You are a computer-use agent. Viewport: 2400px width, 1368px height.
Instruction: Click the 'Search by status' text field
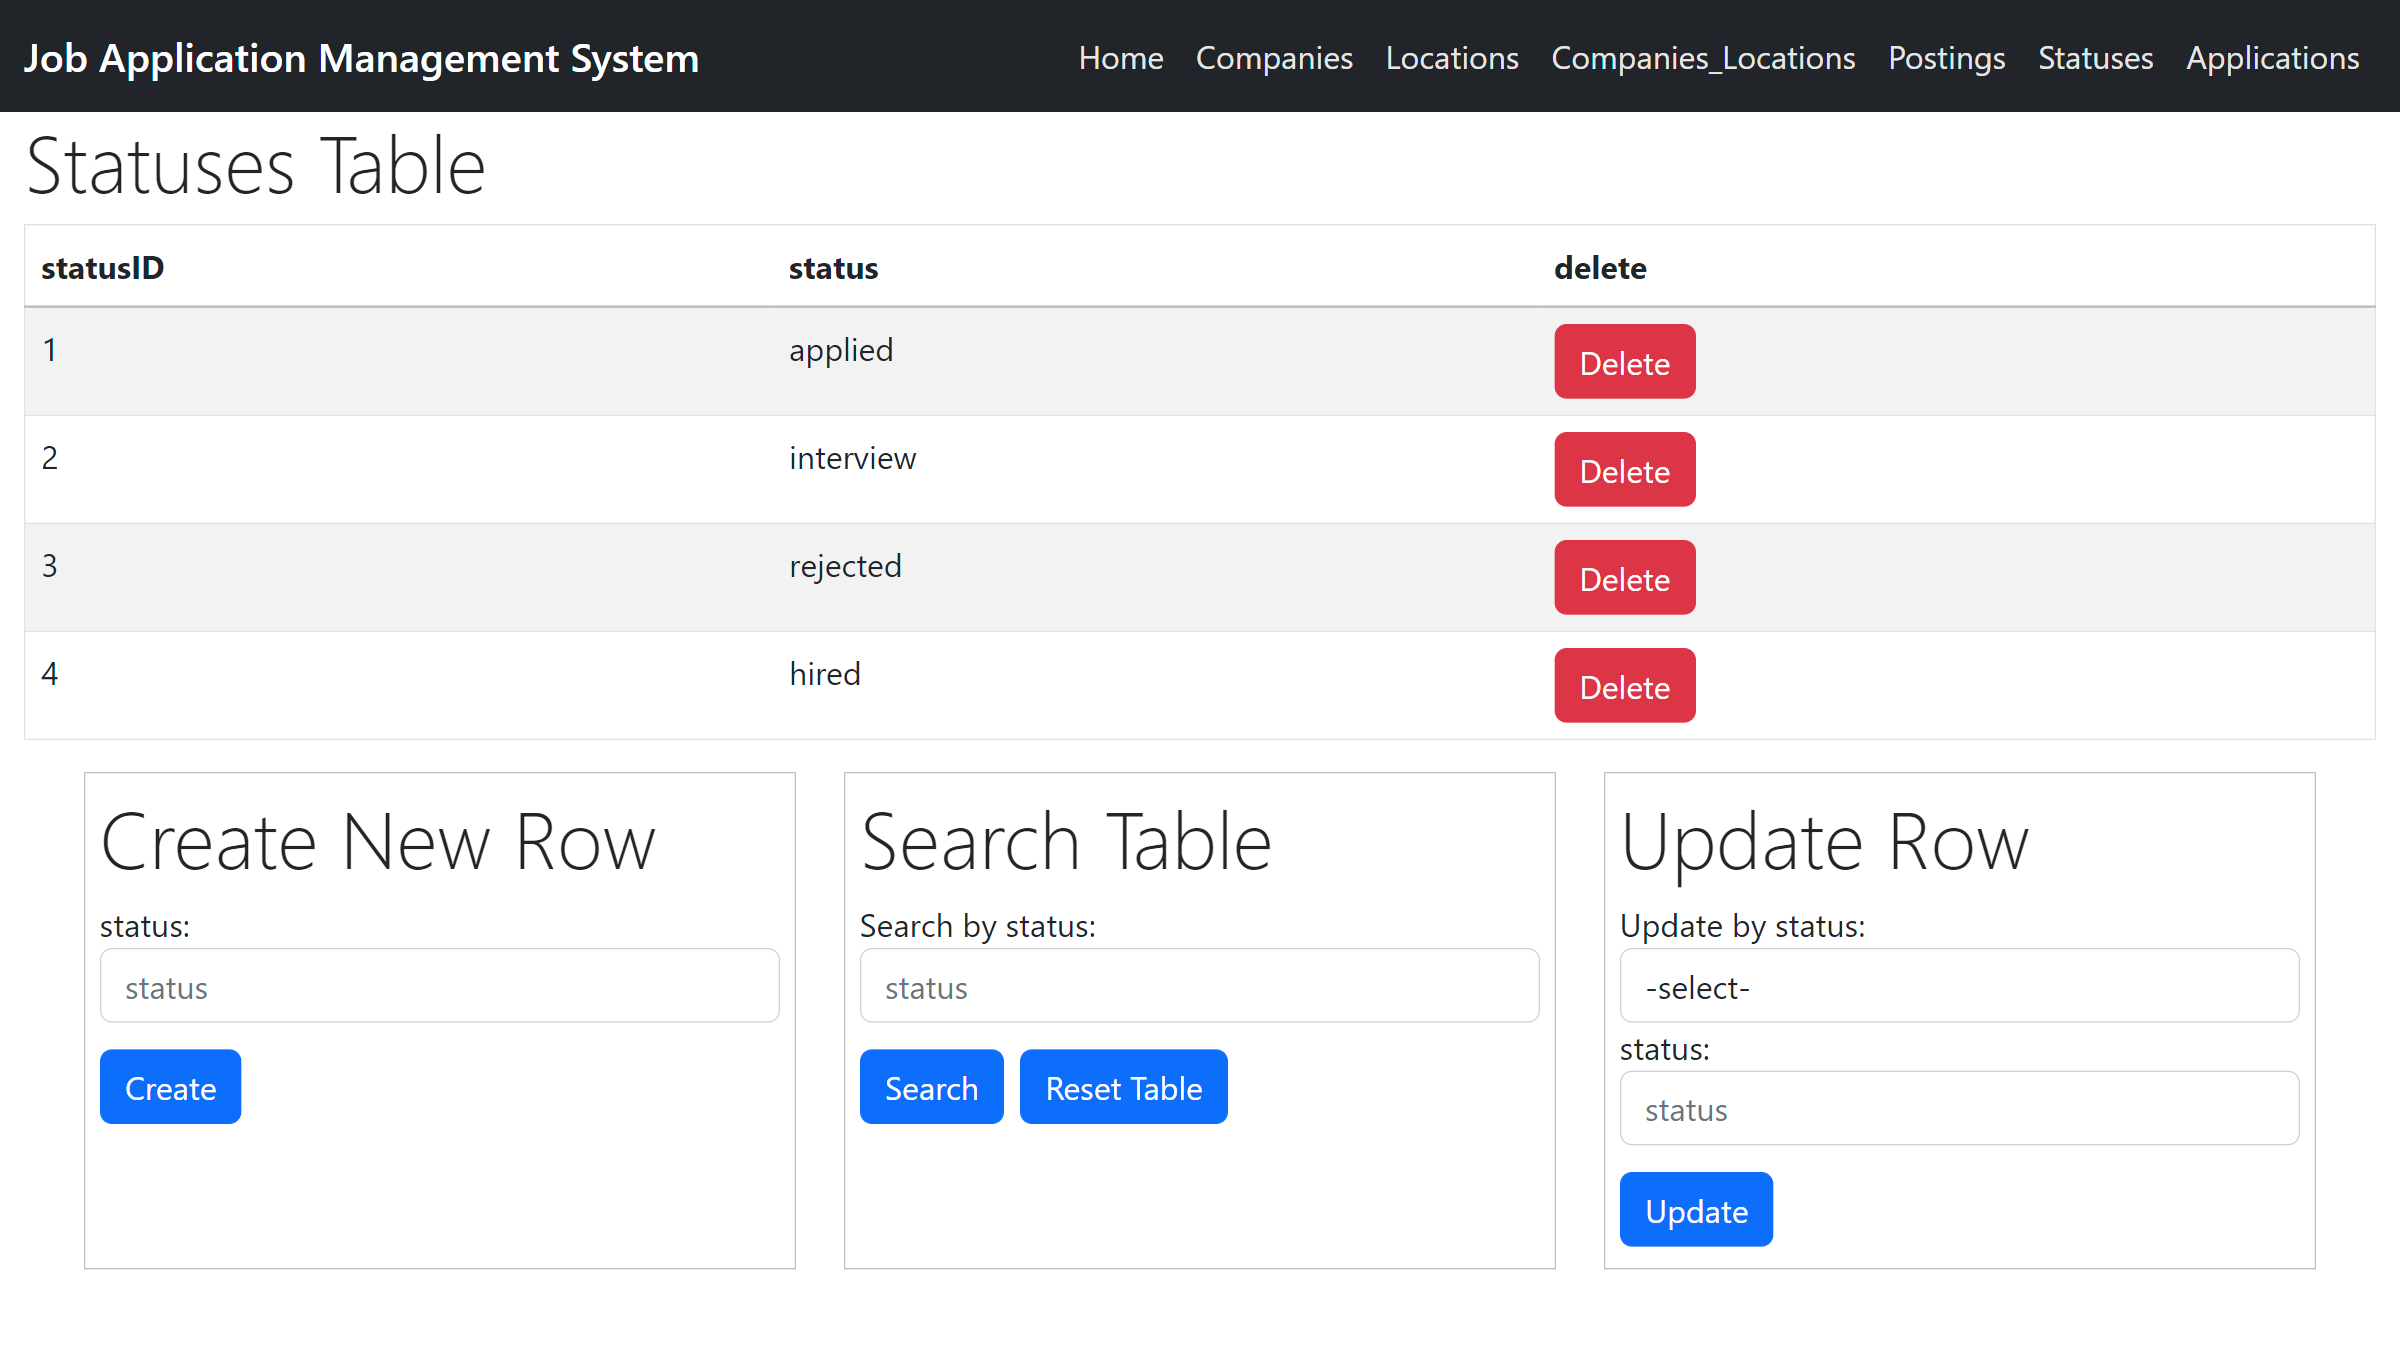point(1199,986)
